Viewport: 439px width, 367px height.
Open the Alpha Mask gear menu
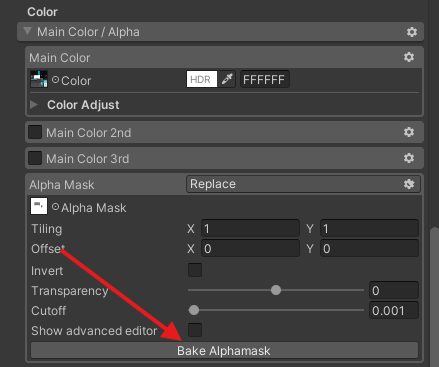coord(409,184)
